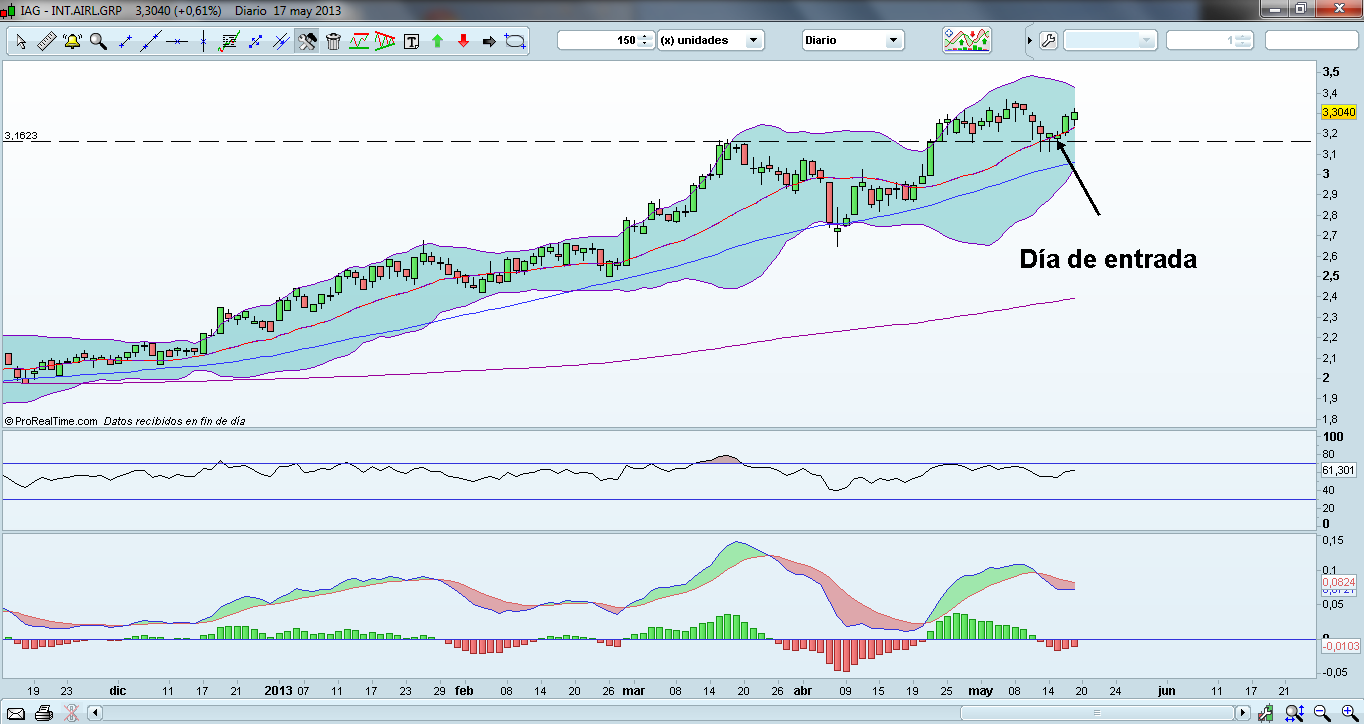Click the MACD value label 0,0824
The width and height of the screenshot is (1364, 724).
tap(1338, 581)
